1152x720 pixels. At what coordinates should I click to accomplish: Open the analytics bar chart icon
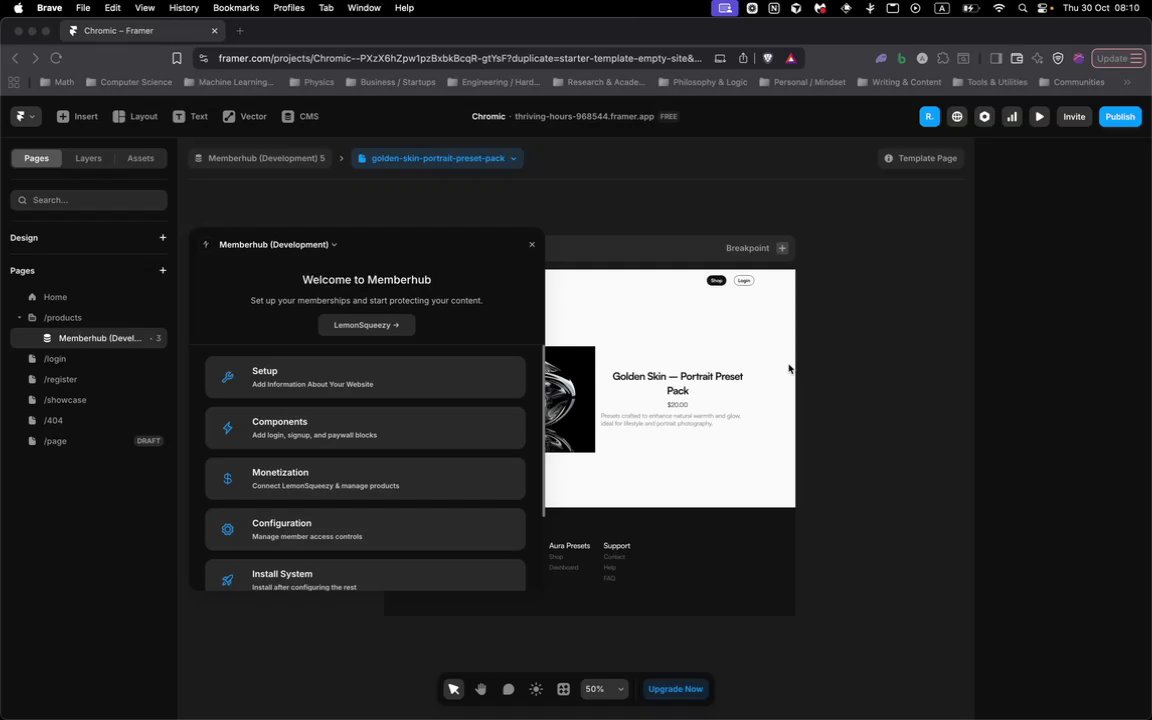[x=1012, y=116]
